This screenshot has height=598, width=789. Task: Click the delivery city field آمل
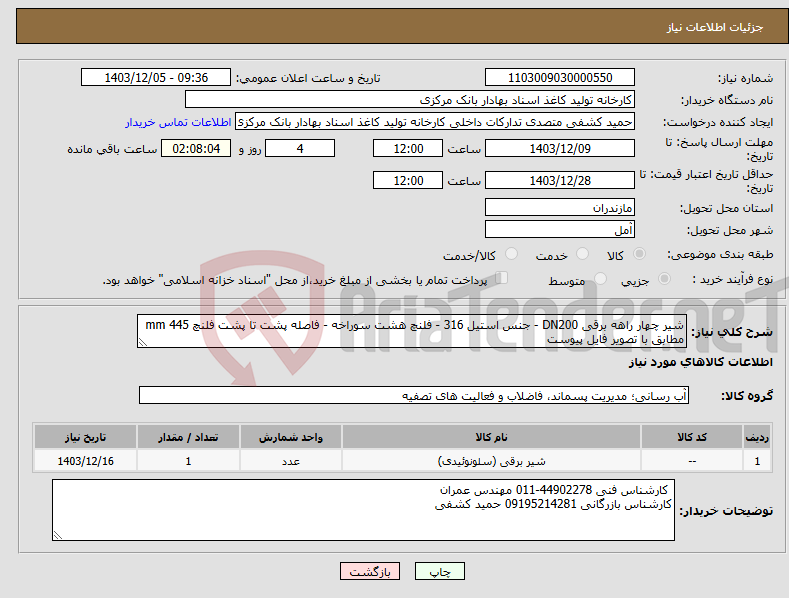(560, 230)
